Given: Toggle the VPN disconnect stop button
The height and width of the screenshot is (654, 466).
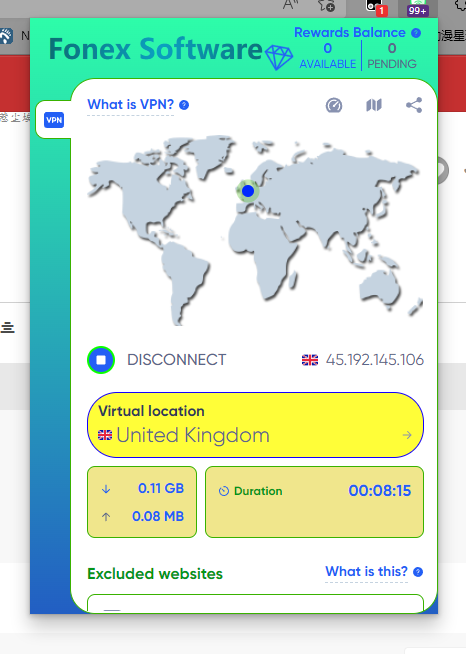Looking at the screenshot, I should (101, 360).
